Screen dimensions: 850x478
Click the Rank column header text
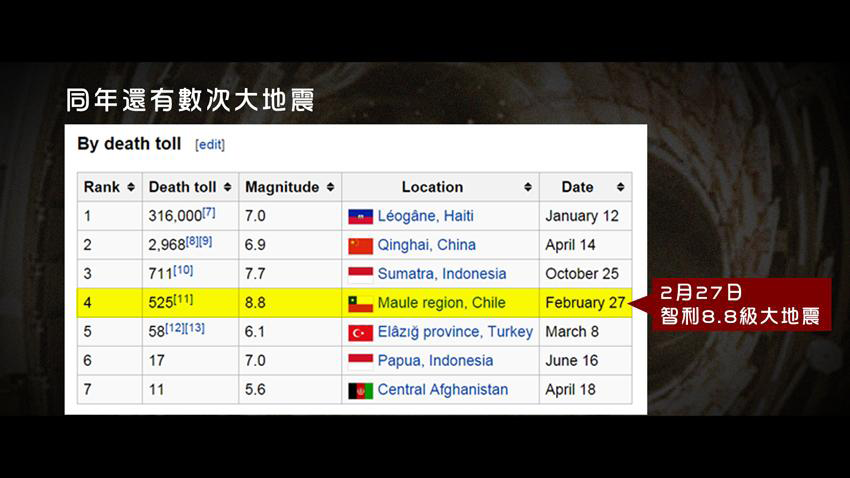[x=101, y=187]
